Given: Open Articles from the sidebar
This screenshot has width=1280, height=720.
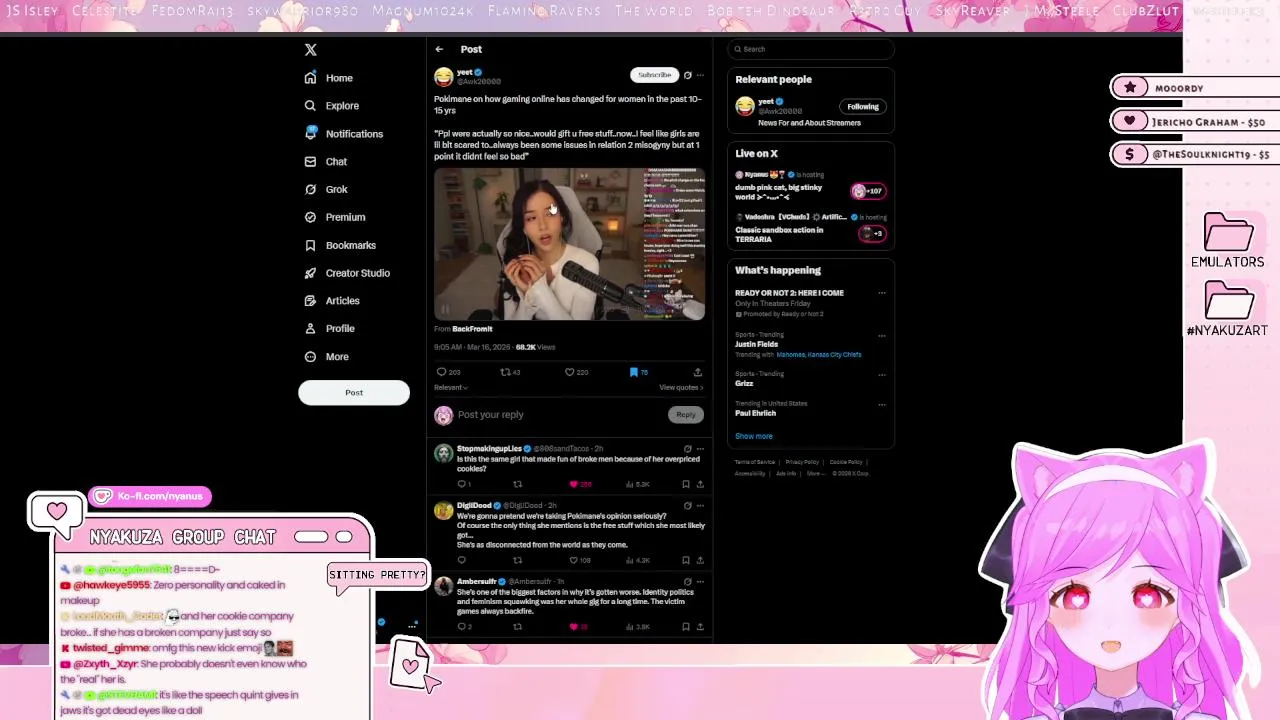Looking at the screenshot, I should click(x=331, y=301).
